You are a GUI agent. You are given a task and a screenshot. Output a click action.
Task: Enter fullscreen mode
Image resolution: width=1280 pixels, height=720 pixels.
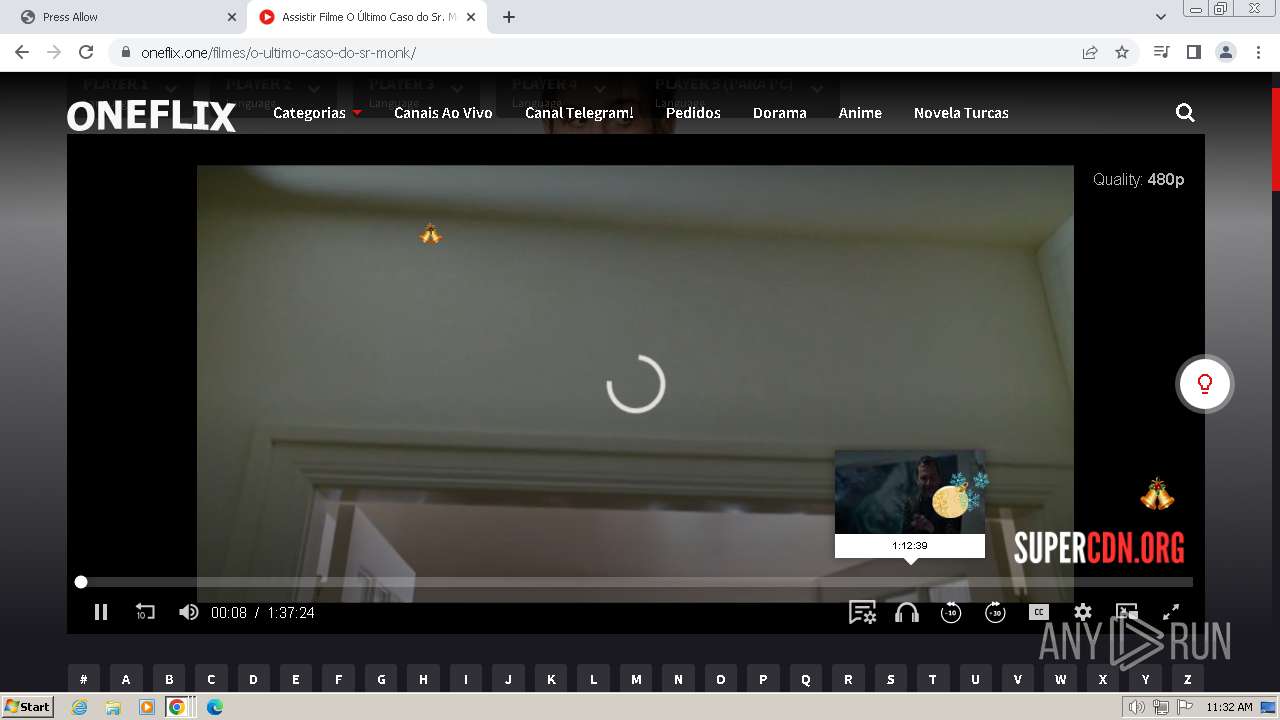pyautogui.click(x=1171, y=612)
